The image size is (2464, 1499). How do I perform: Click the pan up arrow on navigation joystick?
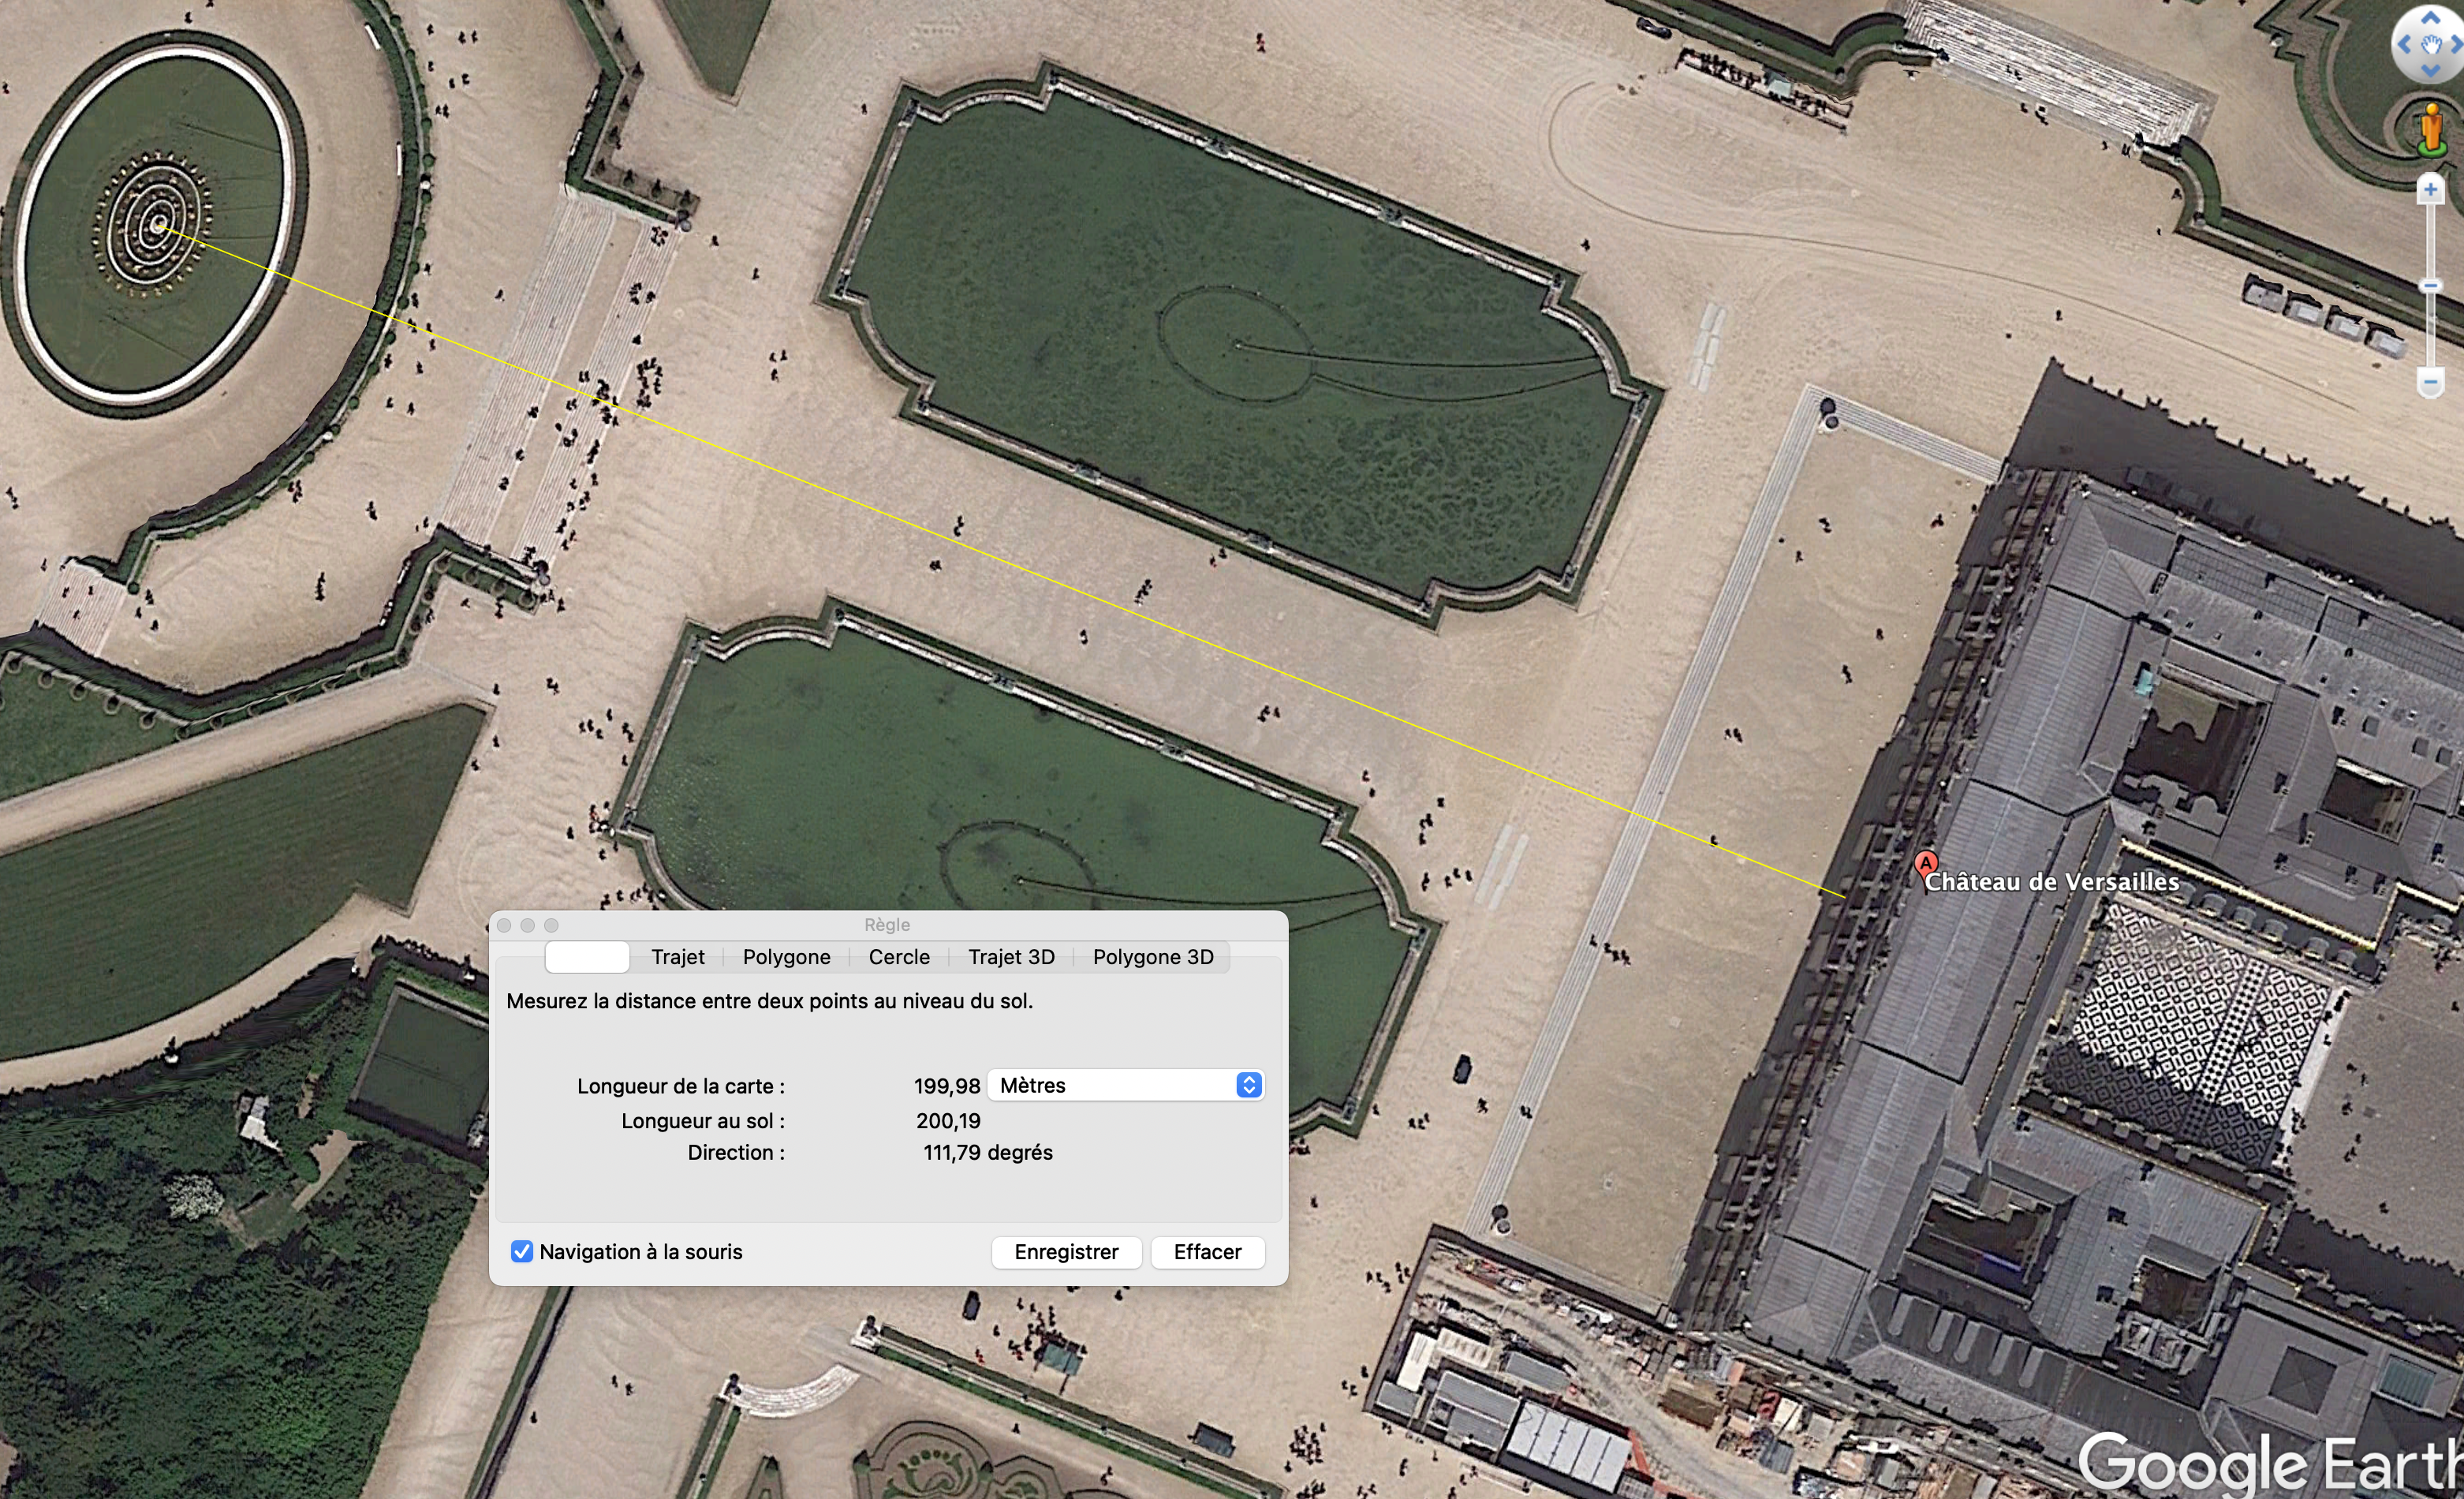2430,19
